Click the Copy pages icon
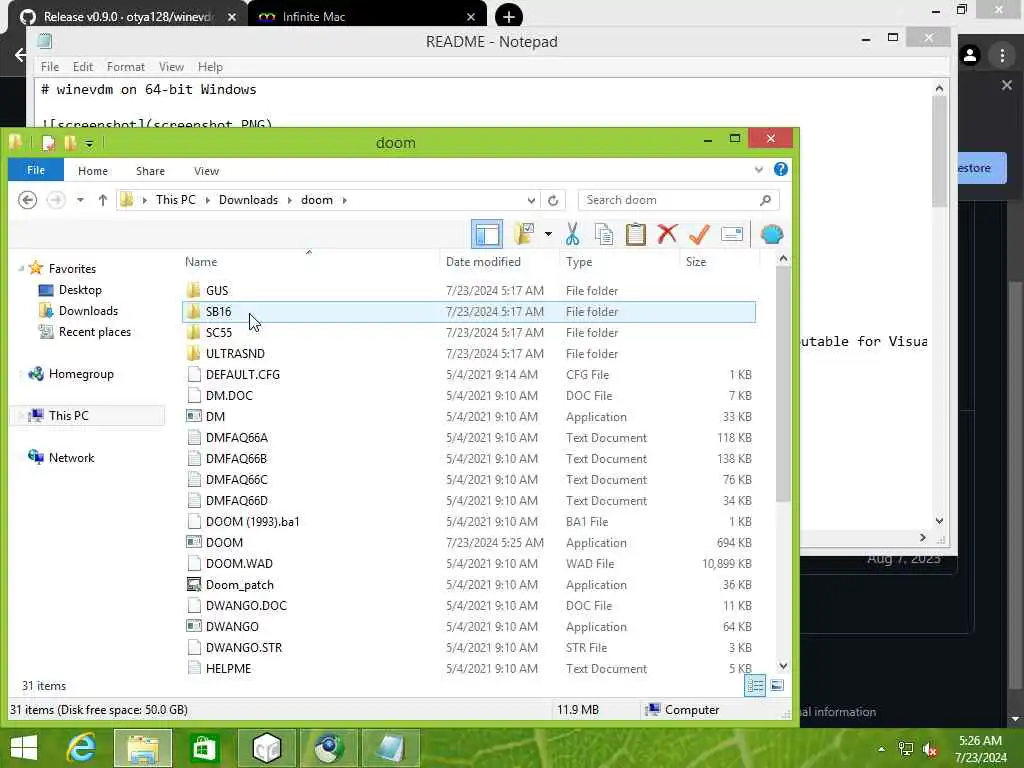Viewport: 1024px width, 768px height. [x=604, y=234]
